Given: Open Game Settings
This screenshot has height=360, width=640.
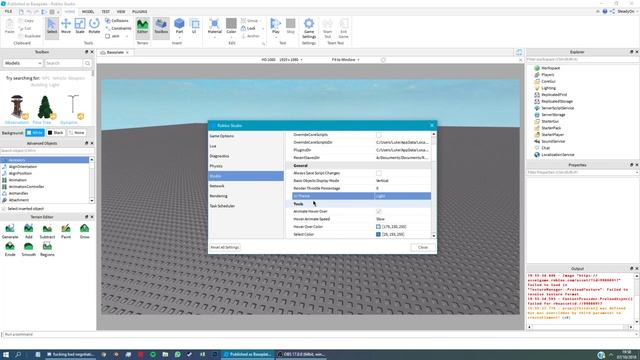Looking at the screenshot, I should 309,28.
